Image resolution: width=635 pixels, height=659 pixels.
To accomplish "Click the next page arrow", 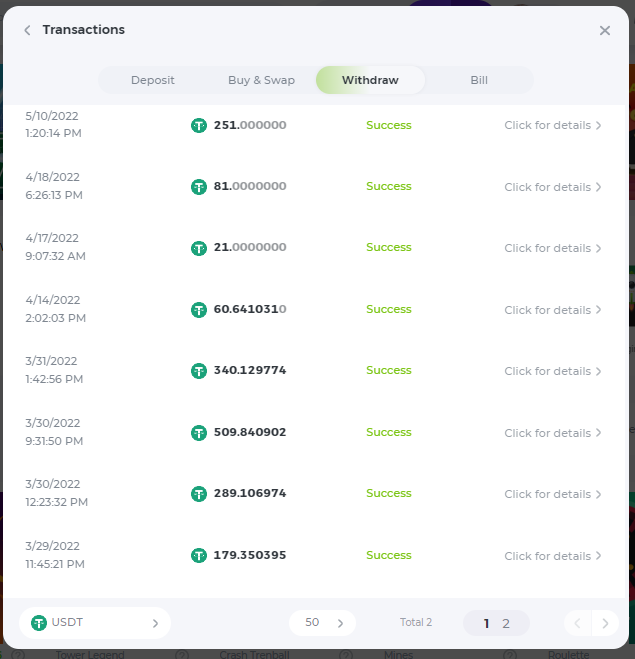I will coord(605,624).
